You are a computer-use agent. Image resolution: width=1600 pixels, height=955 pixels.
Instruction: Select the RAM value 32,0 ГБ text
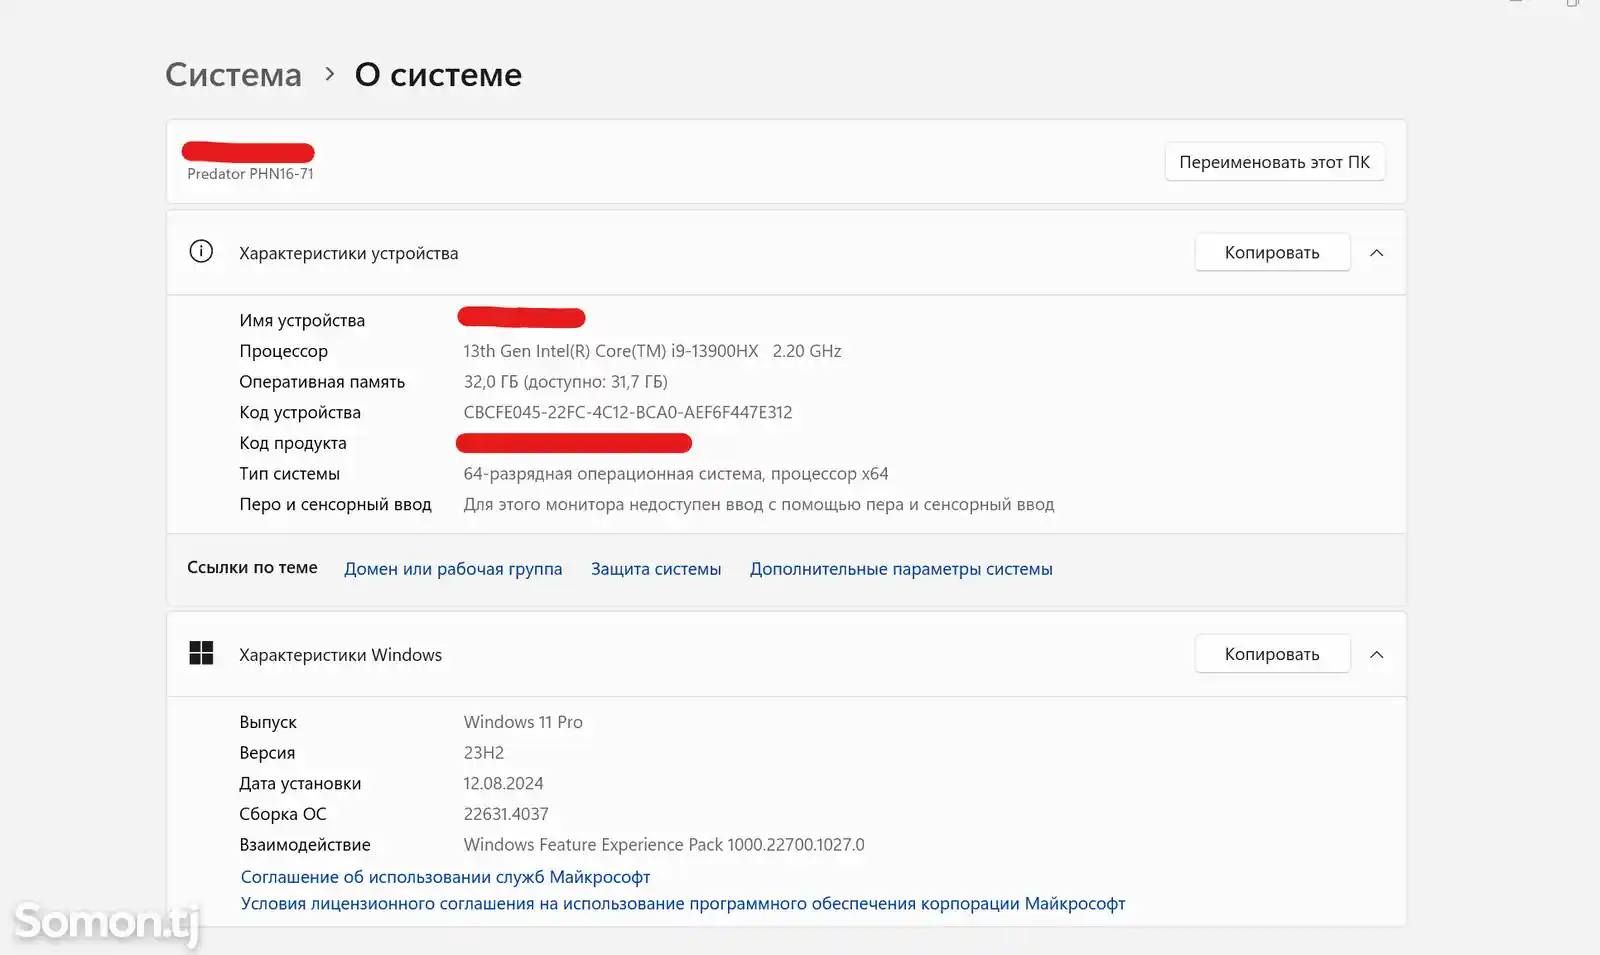pos(565,382)
